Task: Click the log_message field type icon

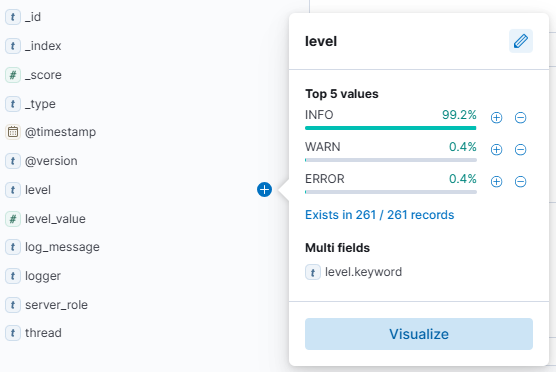Action: (x=13, y=247)
